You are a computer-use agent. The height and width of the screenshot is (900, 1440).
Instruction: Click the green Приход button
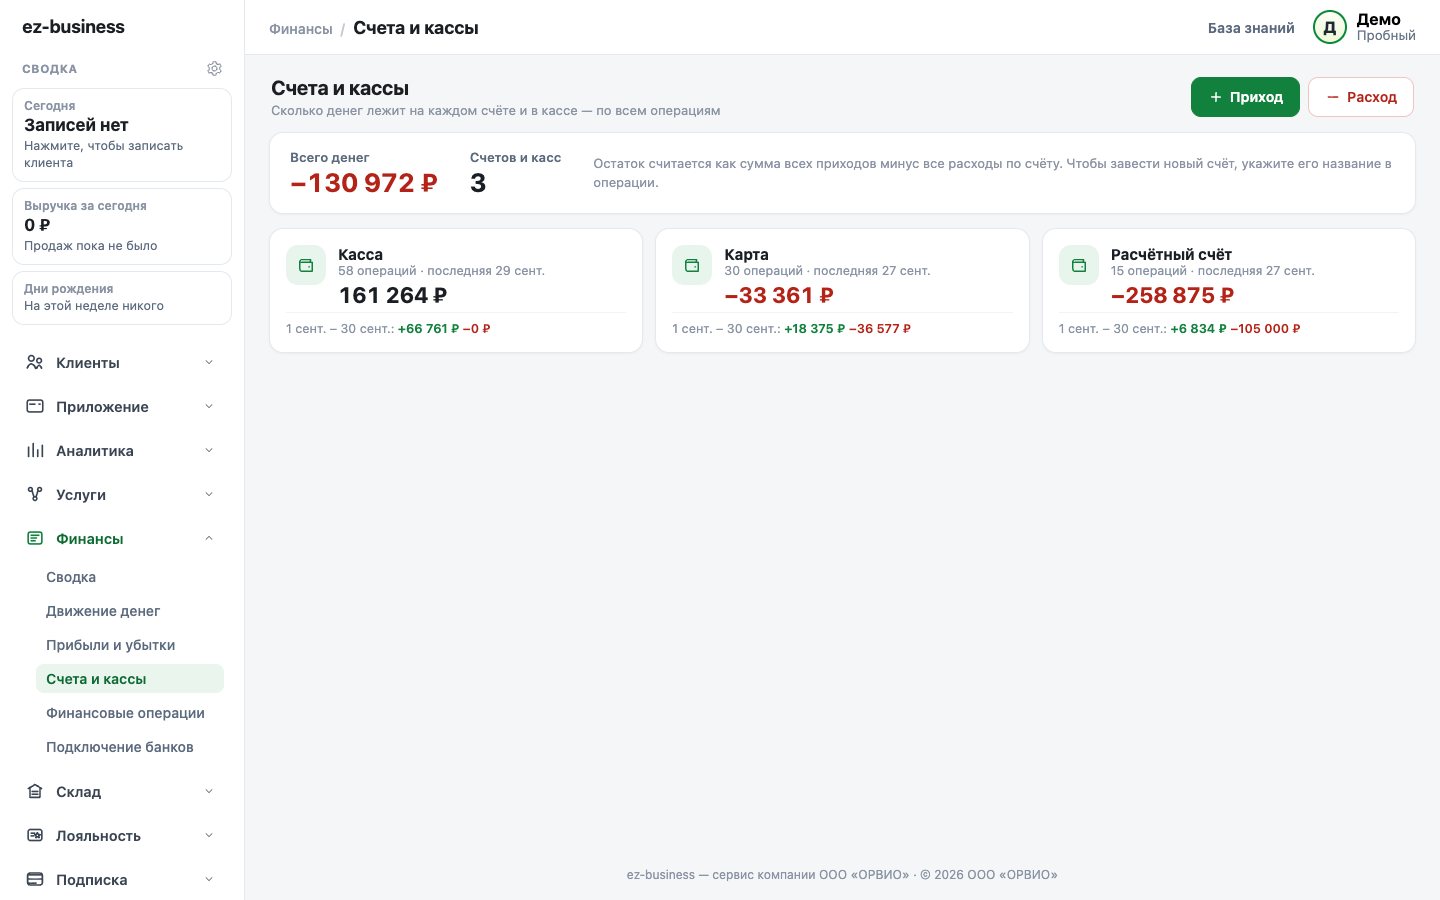click(x=1245, y=97)
